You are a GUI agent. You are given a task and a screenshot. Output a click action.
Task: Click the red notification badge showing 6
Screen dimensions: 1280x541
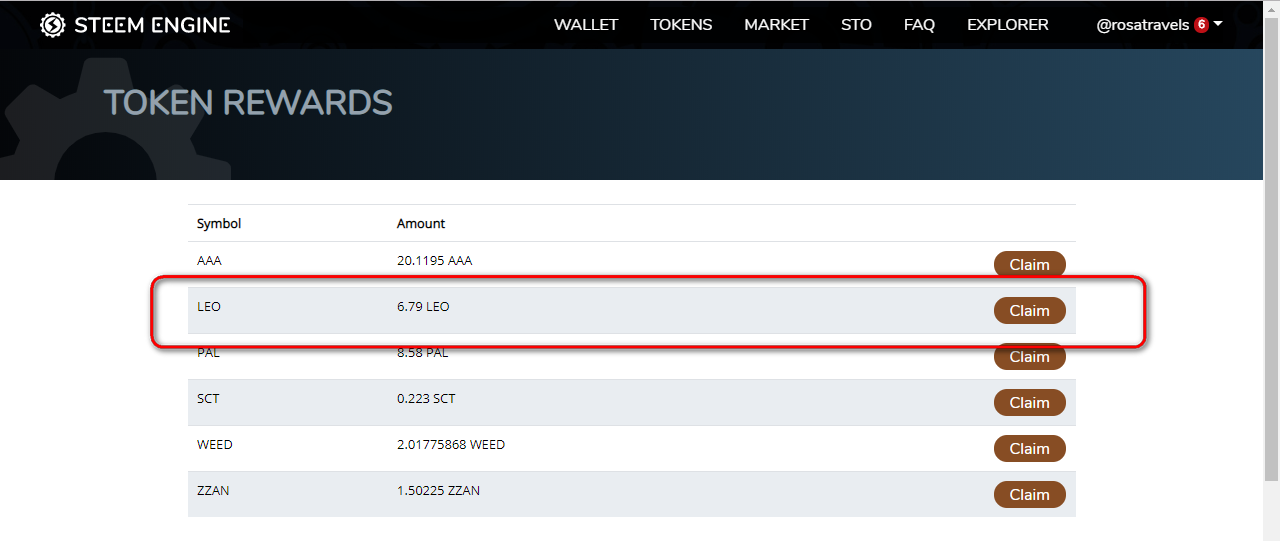coord(1201,25)
